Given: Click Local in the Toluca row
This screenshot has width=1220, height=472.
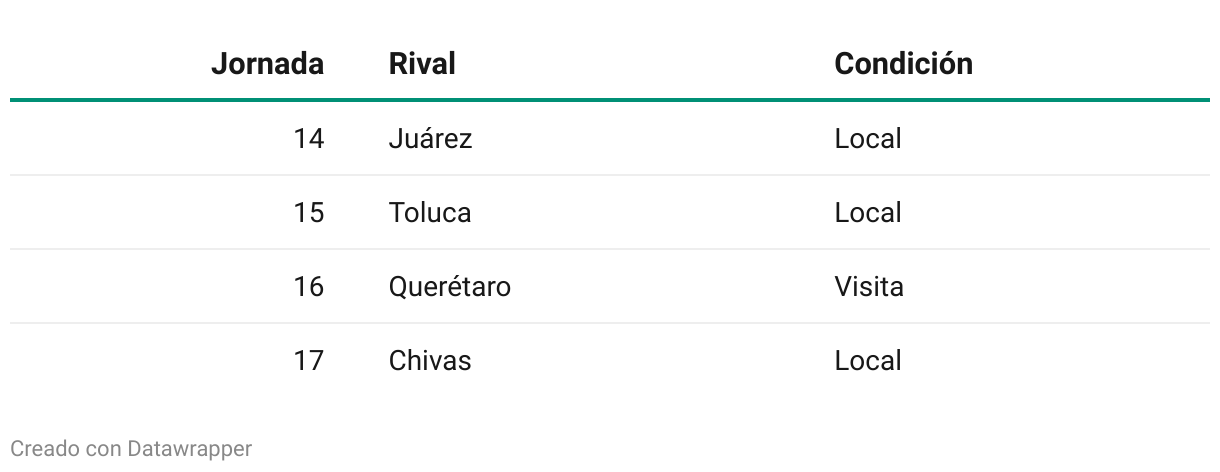Looking at the screenshot, I should pos(868,213).
